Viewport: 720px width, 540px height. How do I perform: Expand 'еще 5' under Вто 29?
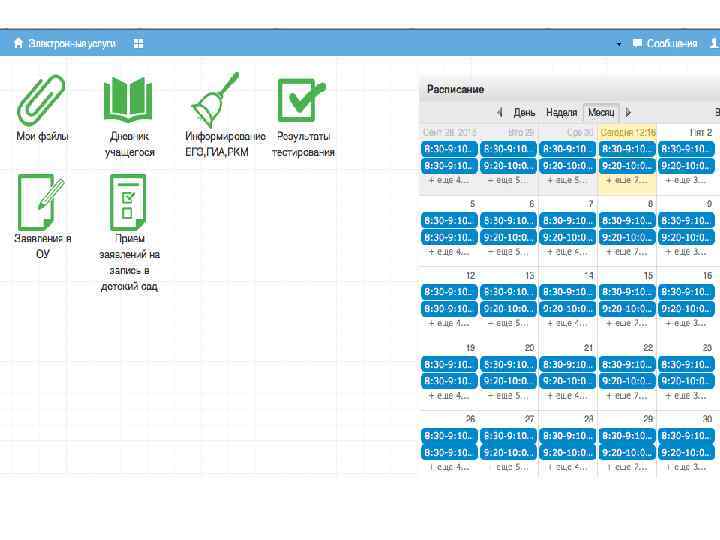508,180
